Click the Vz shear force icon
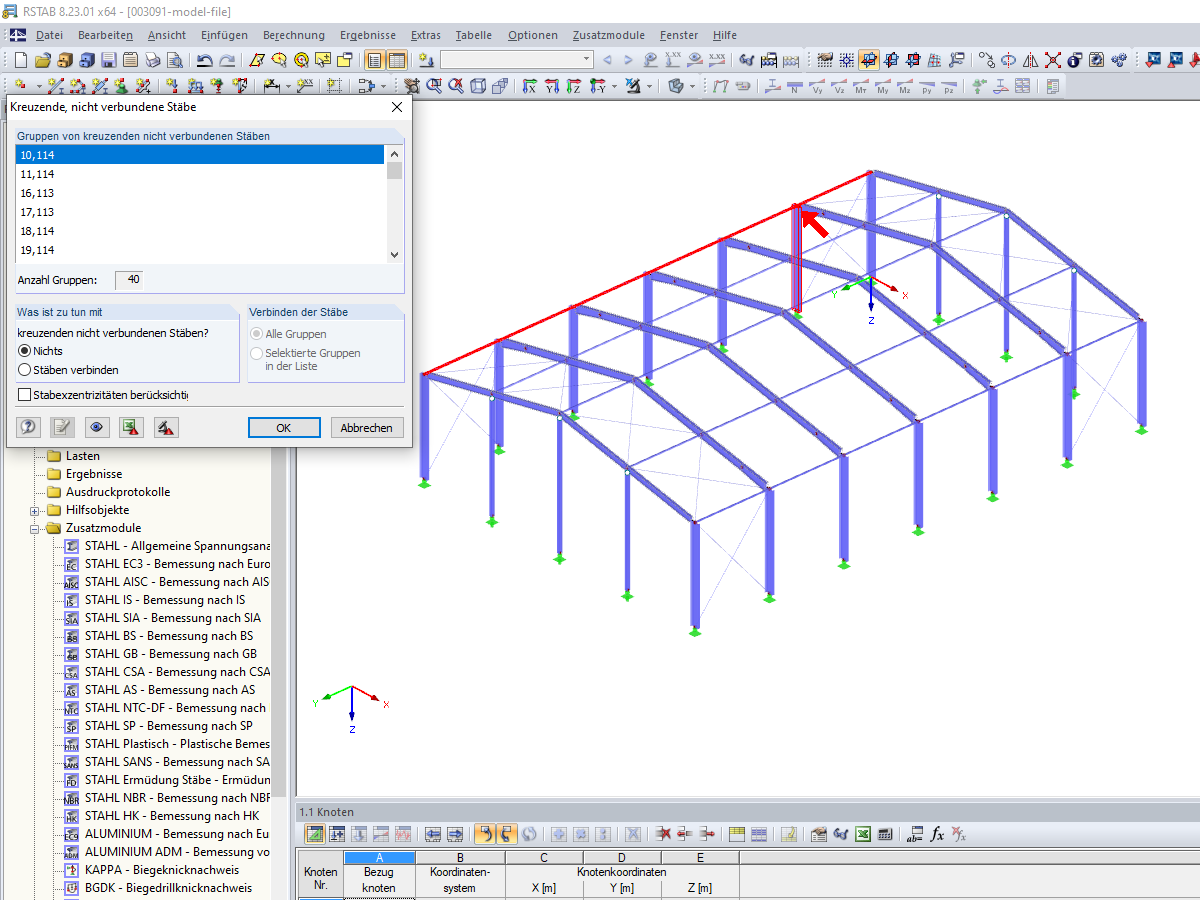The height and width of the screenshot is (900, 1200). pyautogui.click(x=839, y=87)
